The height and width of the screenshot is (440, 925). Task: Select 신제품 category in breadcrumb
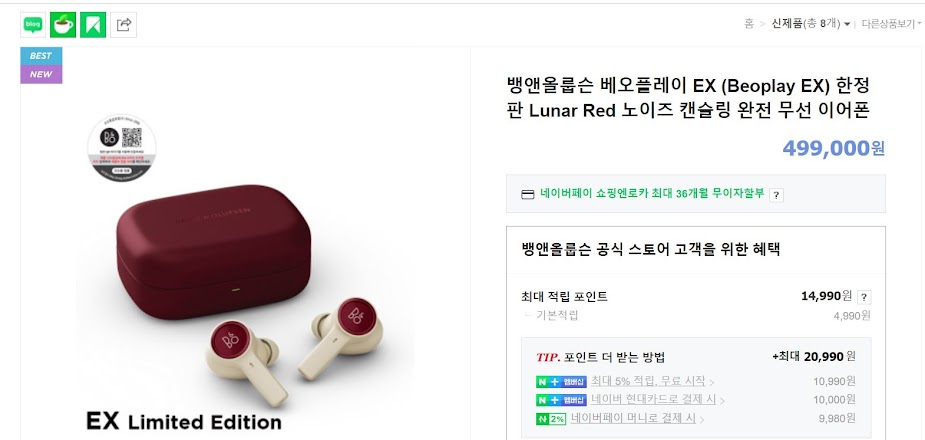pyautogui.click(x=787, y=24)
